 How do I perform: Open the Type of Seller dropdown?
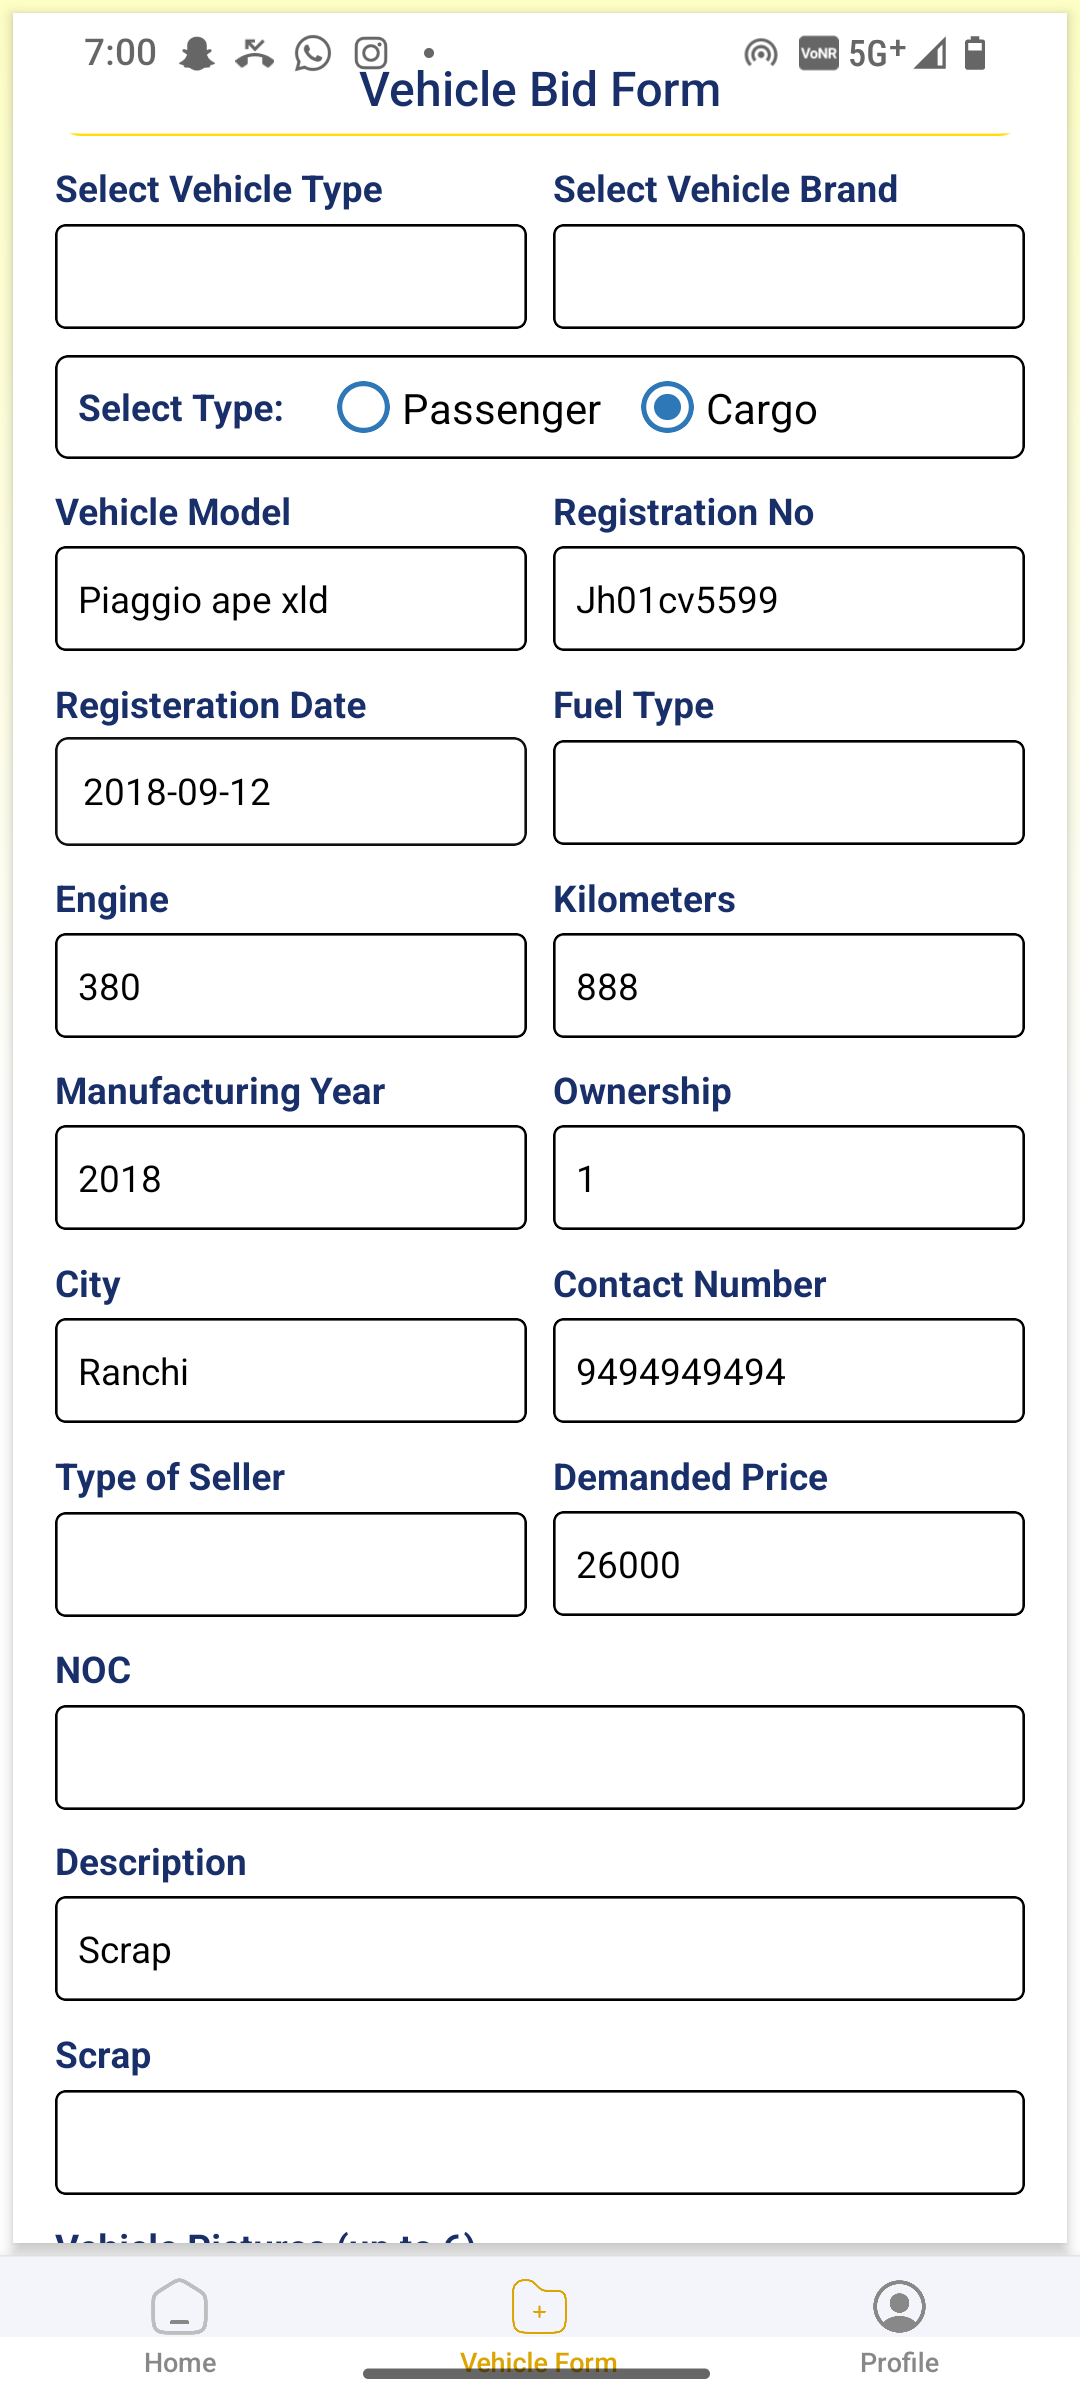(291, 1564)
